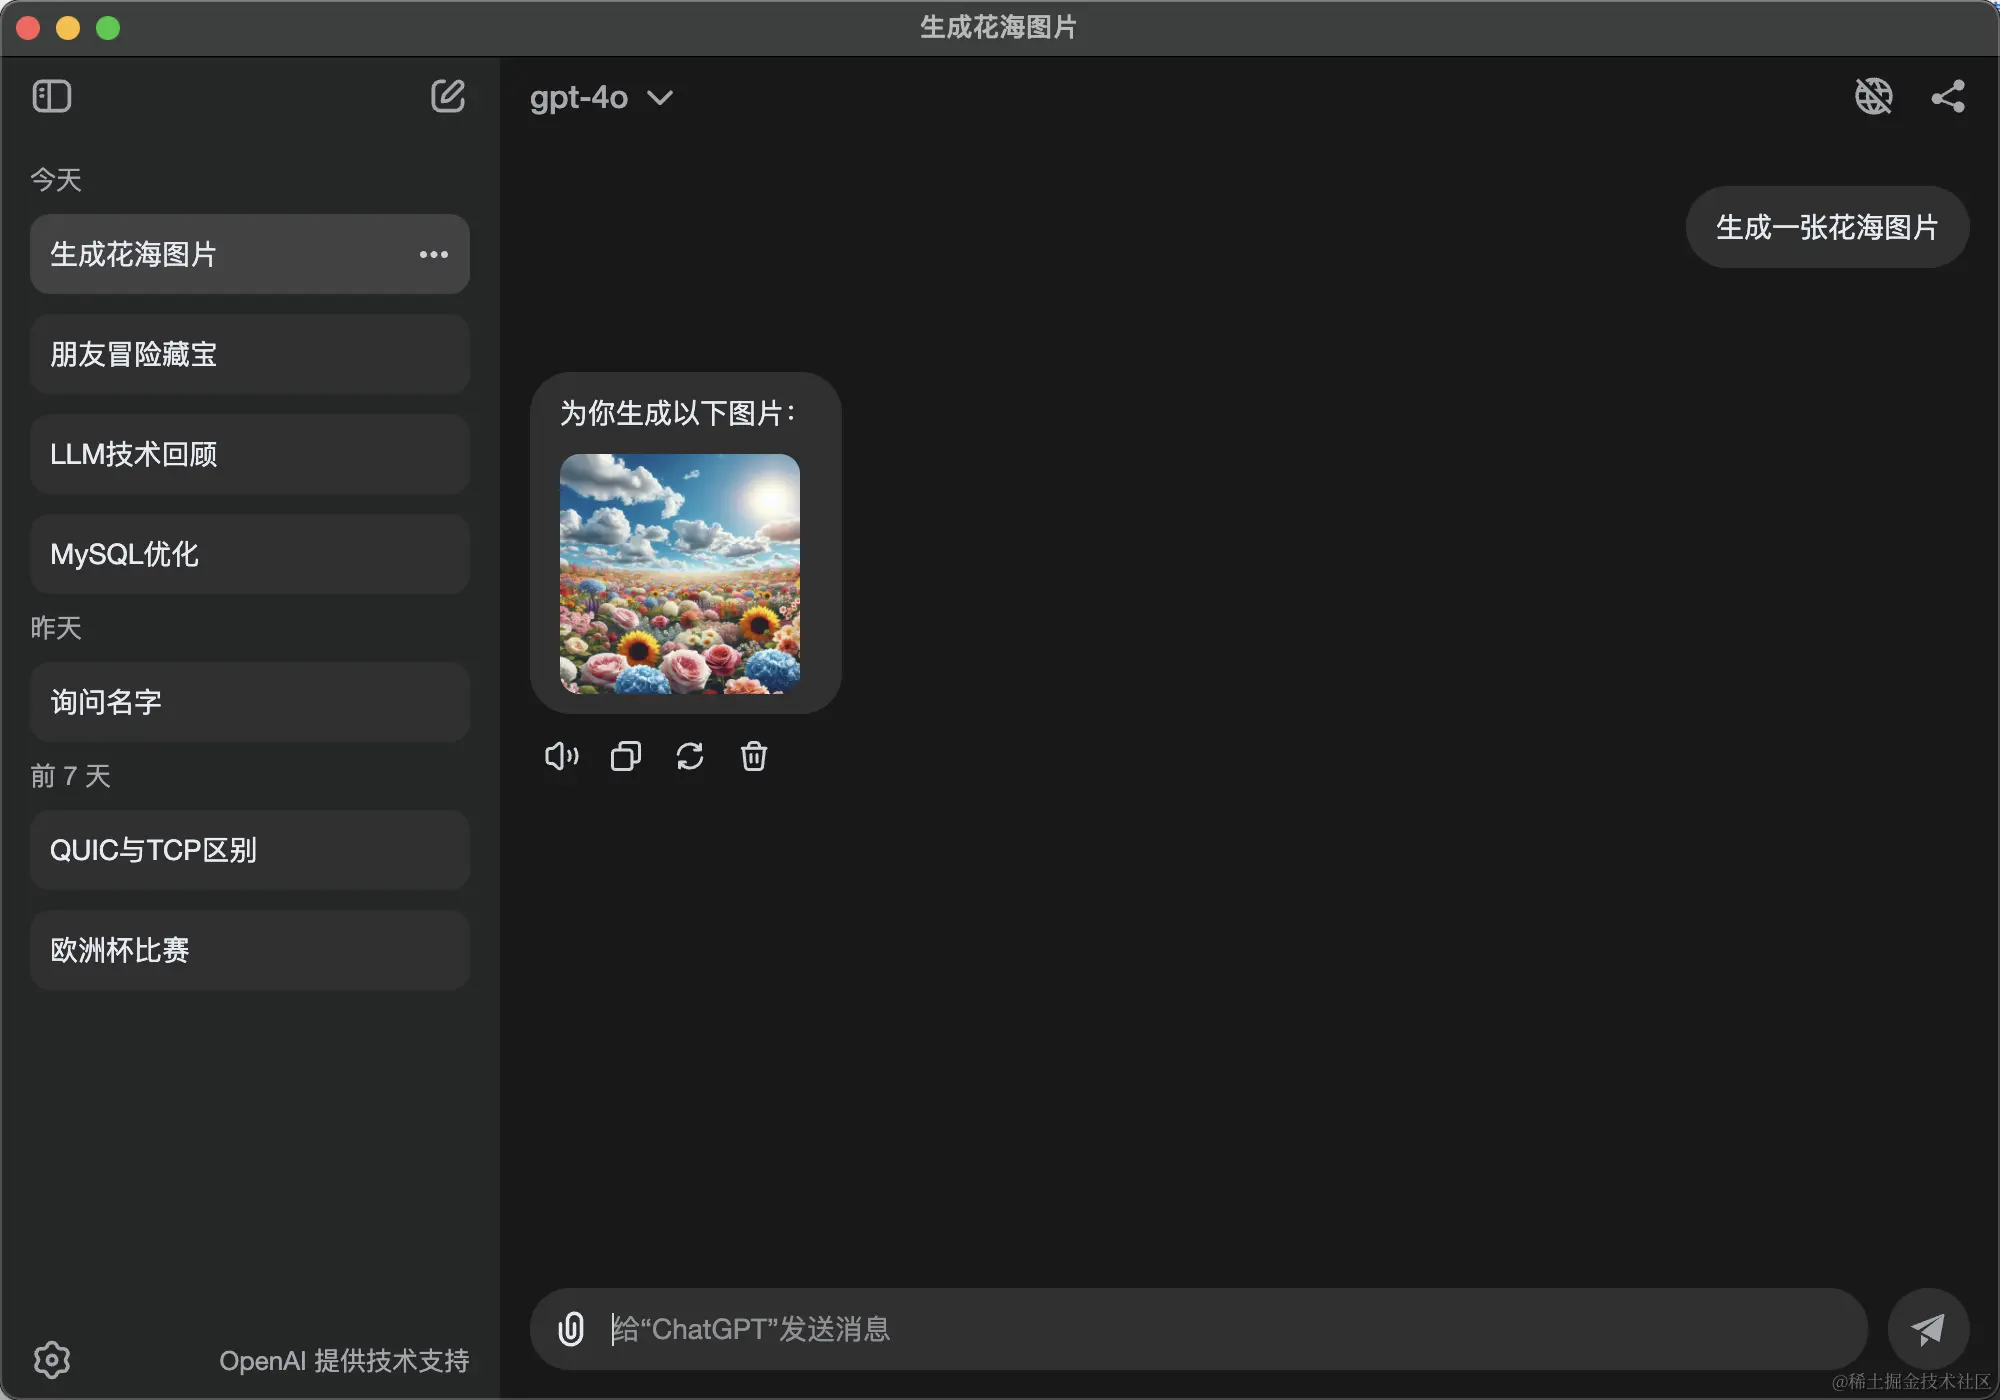
Task: Switch to the LLM技术回顾 conversation
Action: [250, 454]
